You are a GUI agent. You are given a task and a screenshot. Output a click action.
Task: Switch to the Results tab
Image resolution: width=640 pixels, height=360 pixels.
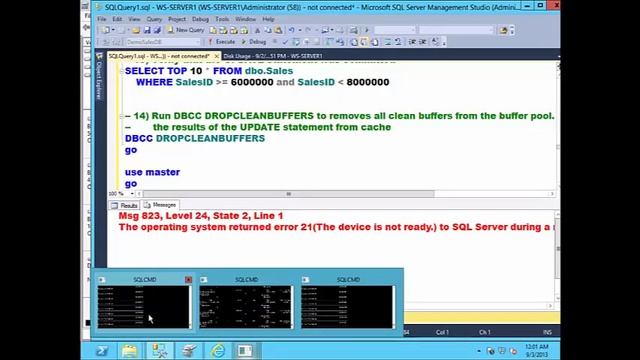125,205
